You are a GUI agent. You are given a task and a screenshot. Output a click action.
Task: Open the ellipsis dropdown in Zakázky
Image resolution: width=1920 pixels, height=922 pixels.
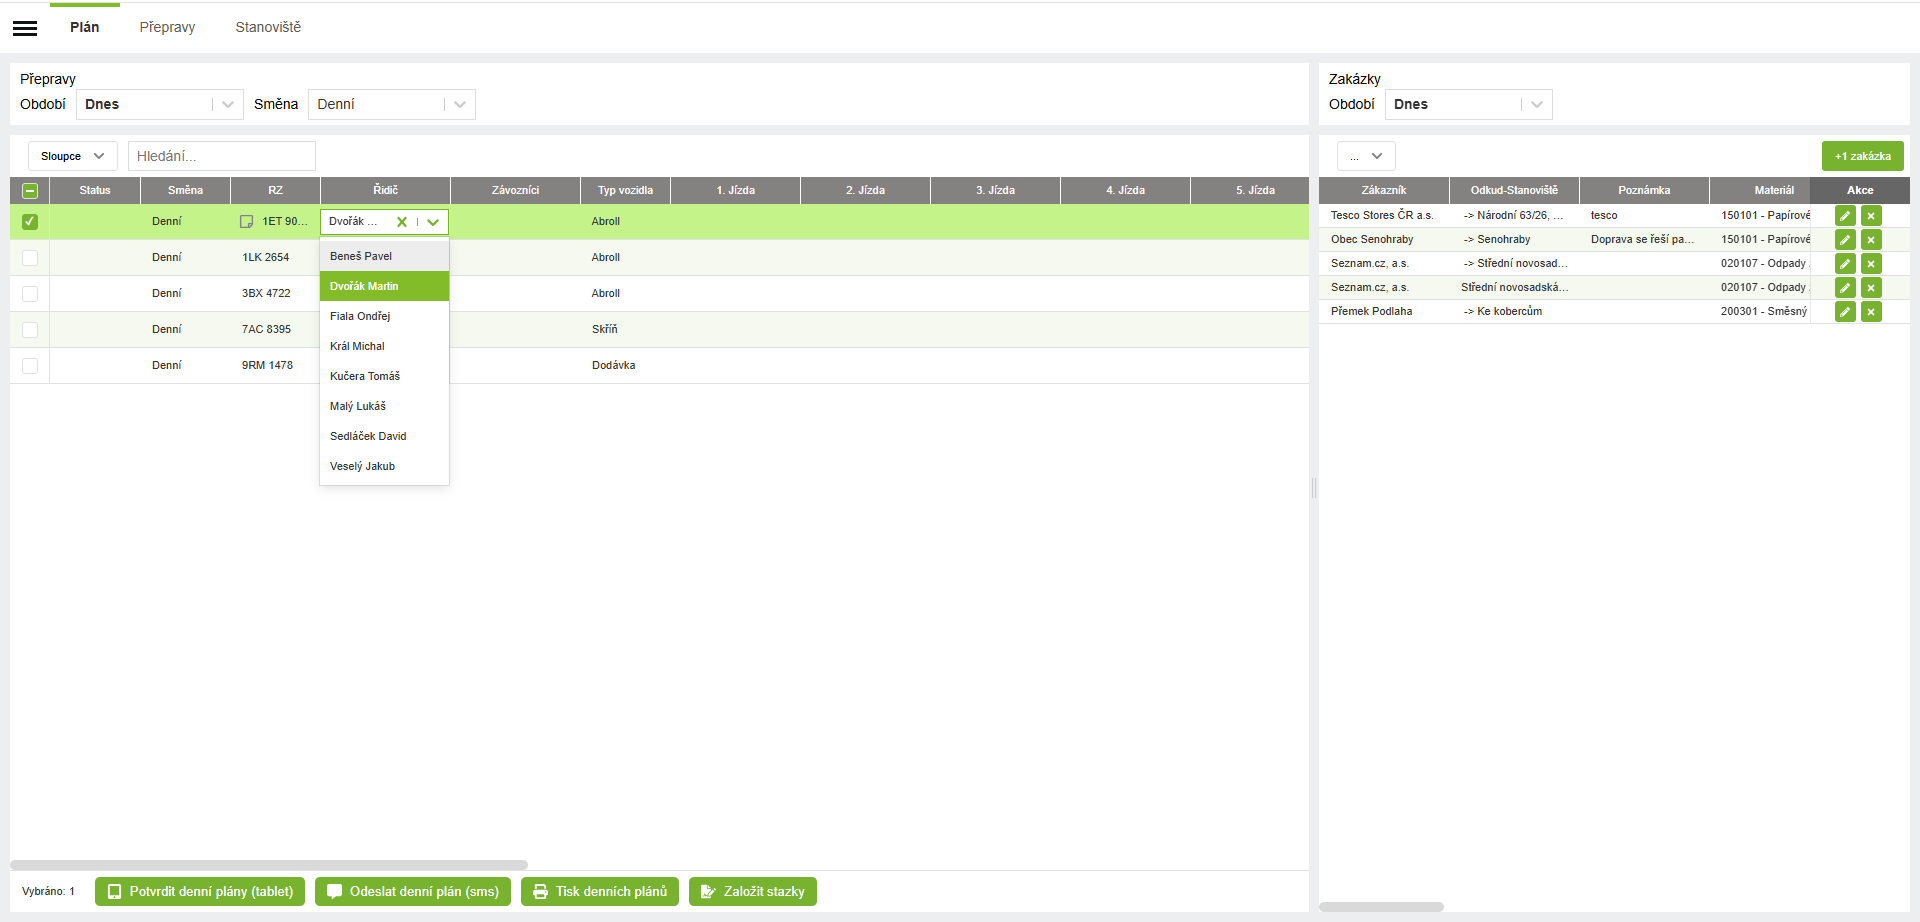(x=1366, y=156)
